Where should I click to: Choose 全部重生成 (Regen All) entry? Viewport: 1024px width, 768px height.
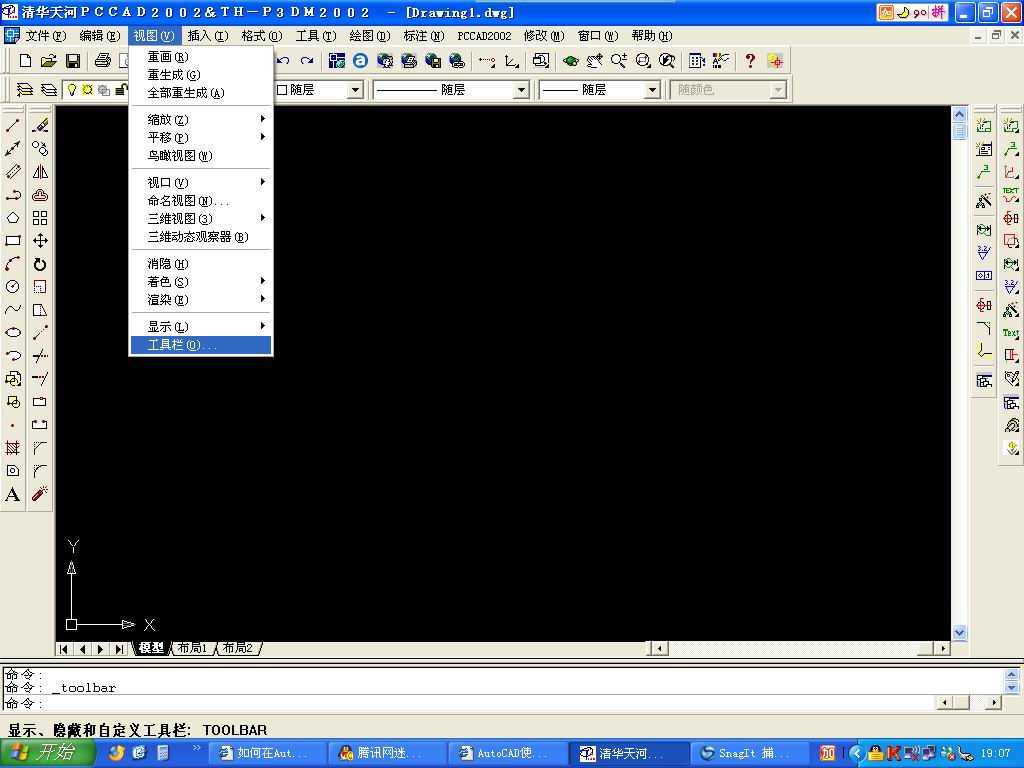[201, 93]
